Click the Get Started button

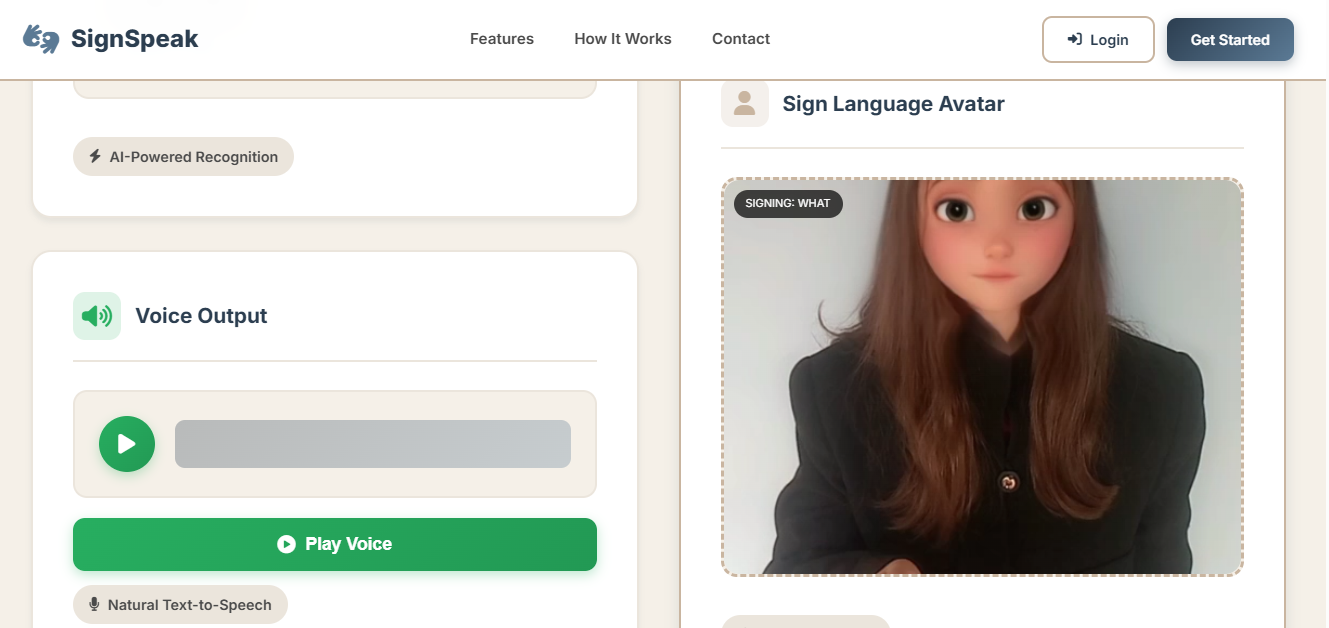pos(1230,40)
